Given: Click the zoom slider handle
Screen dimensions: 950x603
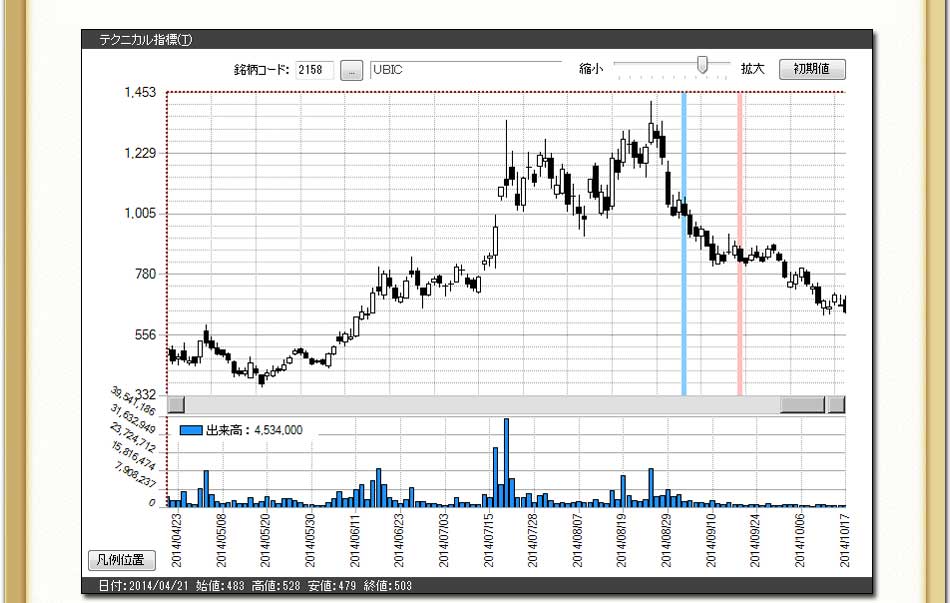Looking at the screenshot, I should click(x=702, y=65).
